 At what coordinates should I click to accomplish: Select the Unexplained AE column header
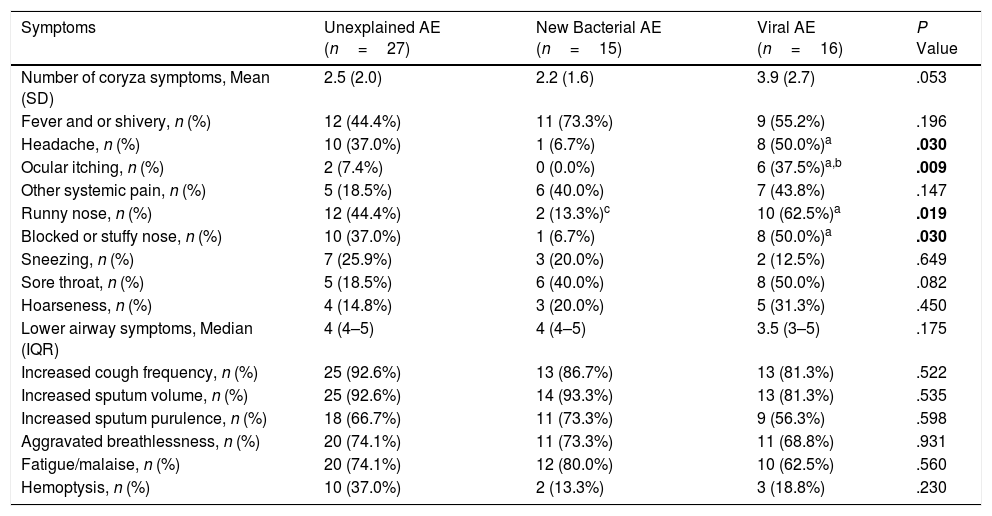click(382, 28)
